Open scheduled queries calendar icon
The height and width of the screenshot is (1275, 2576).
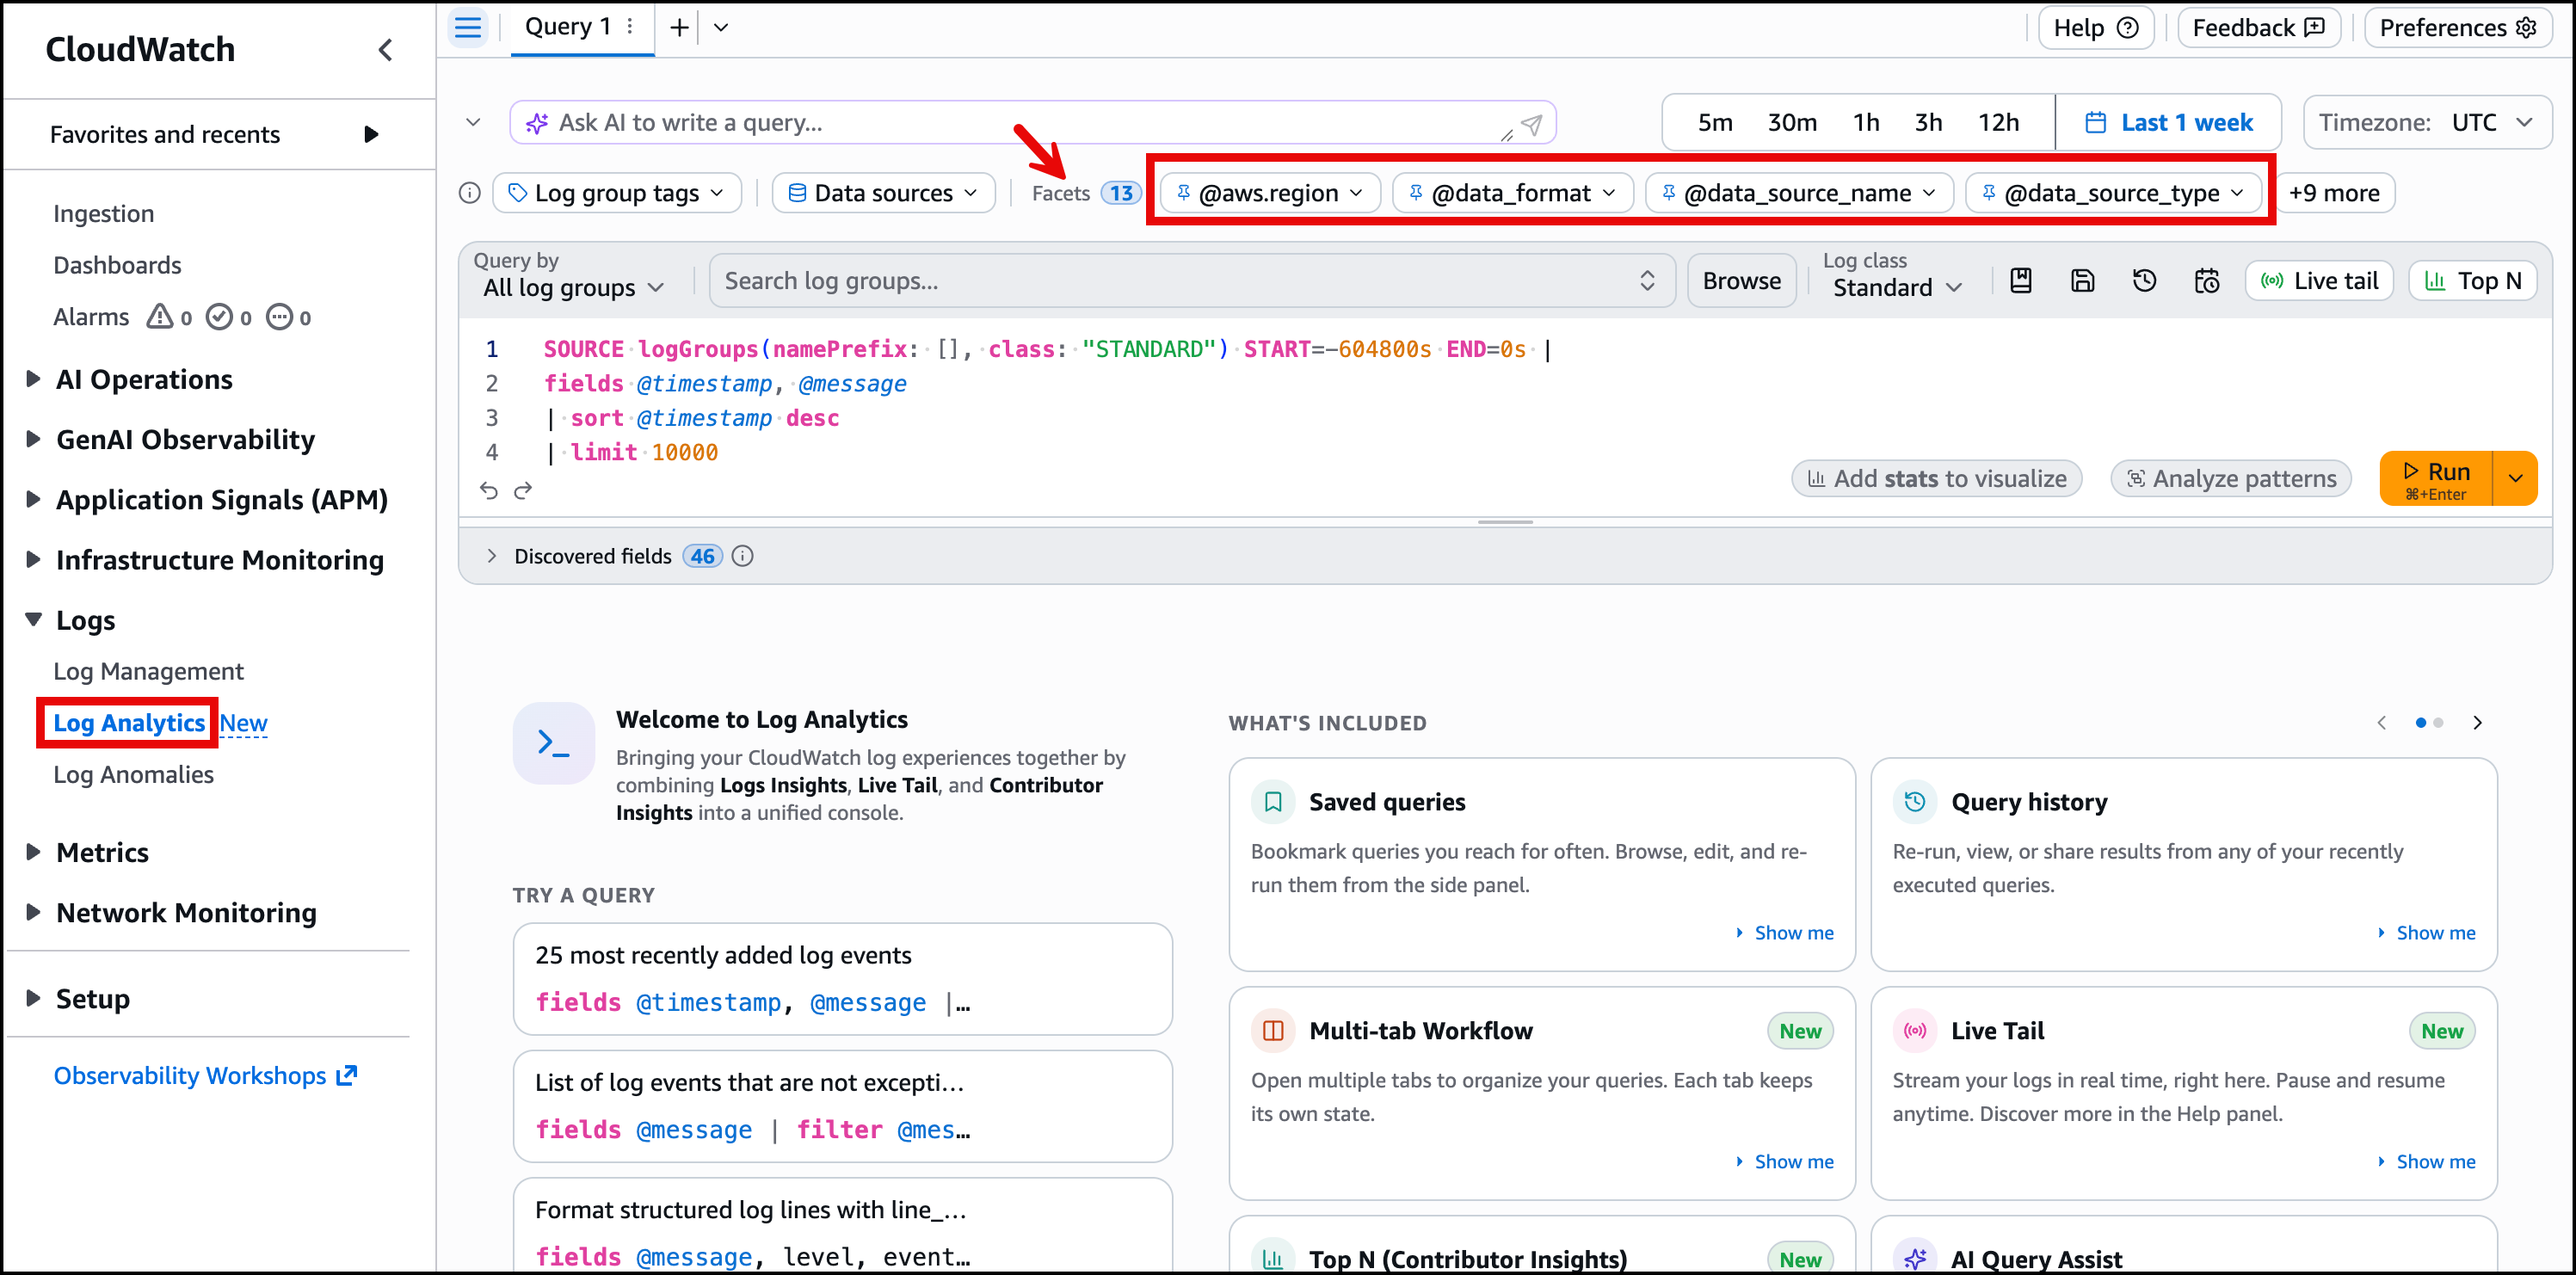2207,281
